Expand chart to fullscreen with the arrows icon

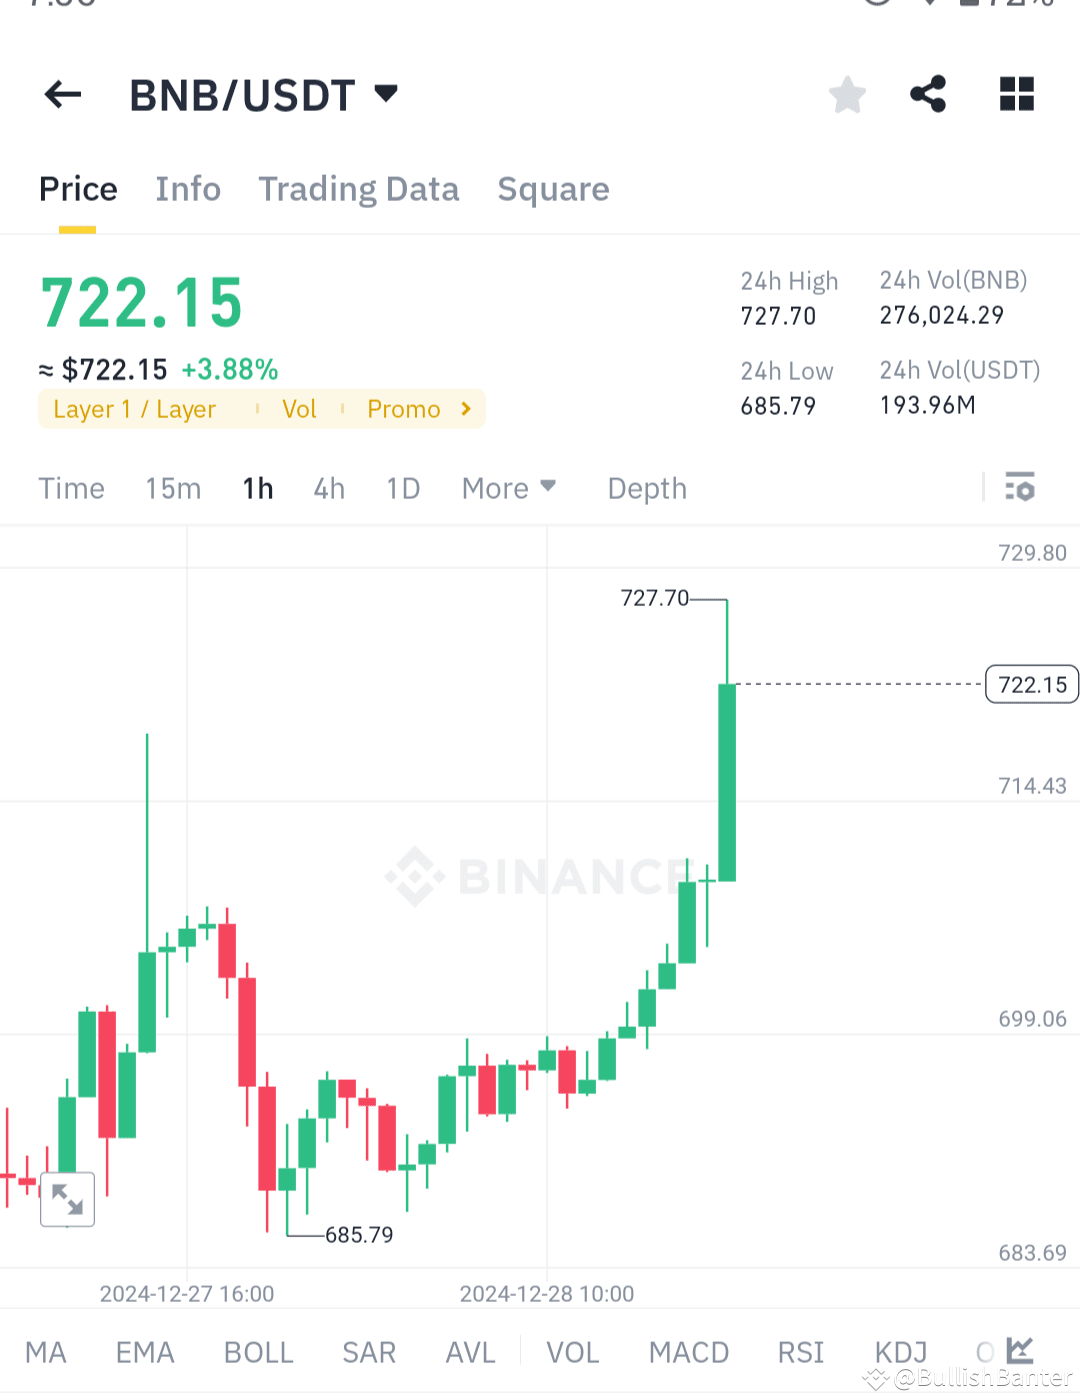[x=67, y=1199]
